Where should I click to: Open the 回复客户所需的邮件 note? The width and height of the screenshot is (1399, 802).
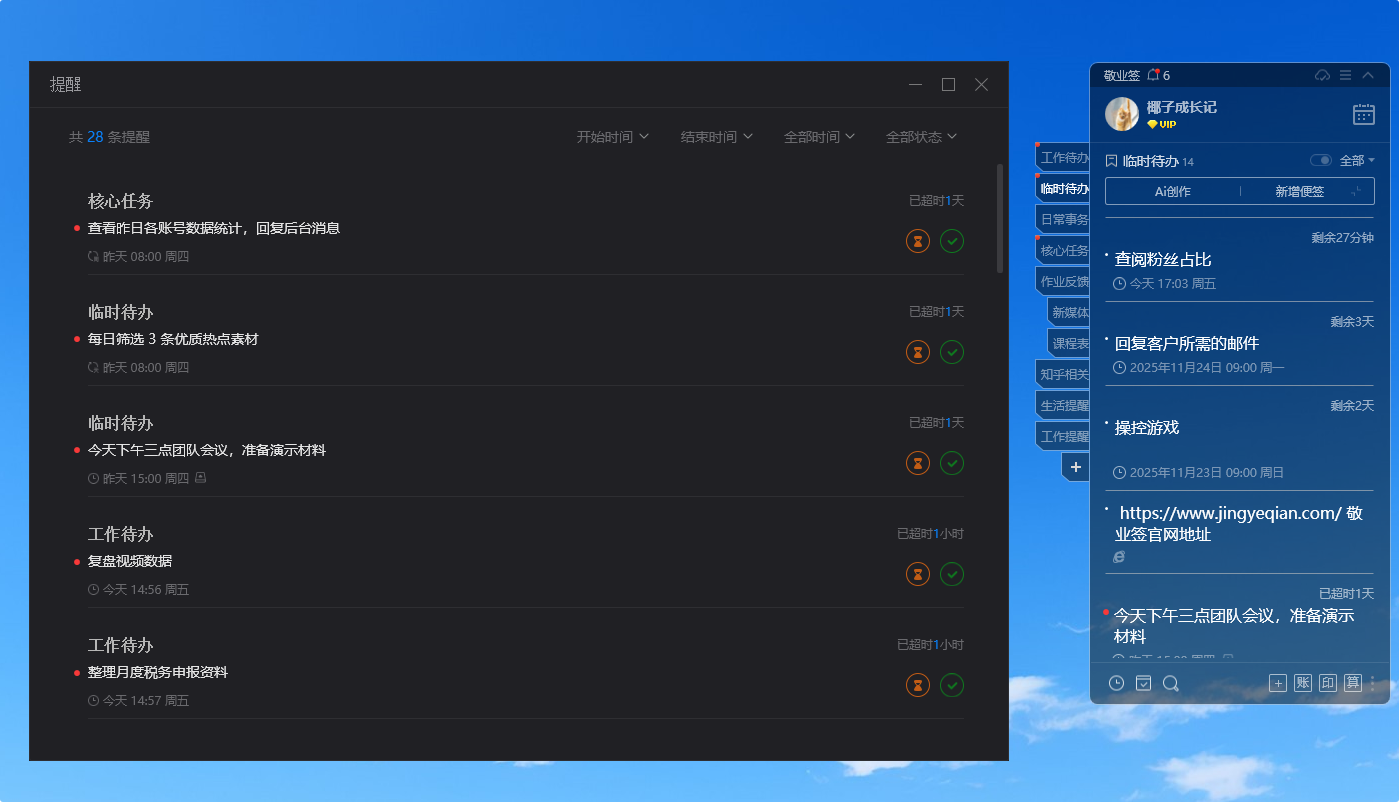1187,343
